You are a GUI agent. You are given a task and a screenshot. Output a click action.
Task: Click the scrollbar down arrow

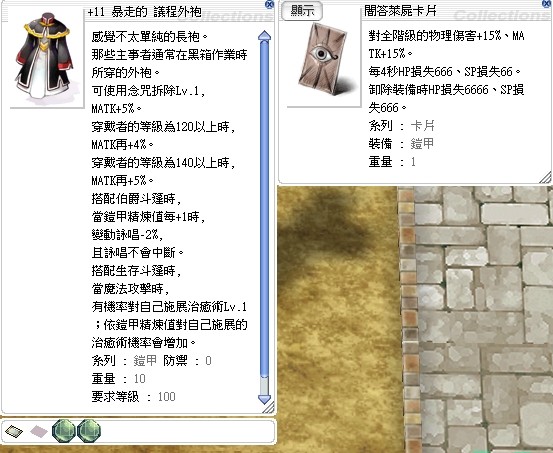265,399
